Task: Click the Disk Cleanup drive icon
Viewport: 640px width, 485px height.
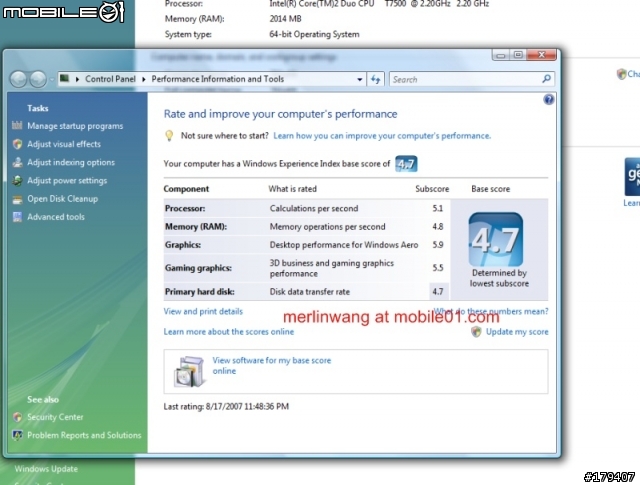Action: (x=17, y=199)
